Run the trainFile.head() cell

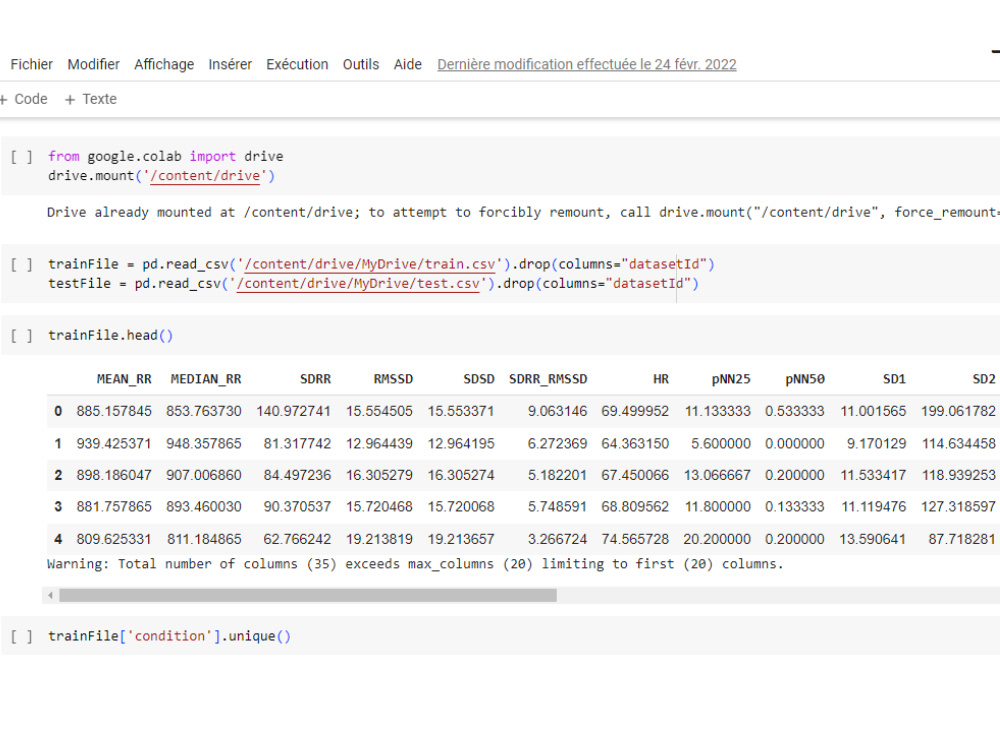pyautogui.click(x=21, y=335)
